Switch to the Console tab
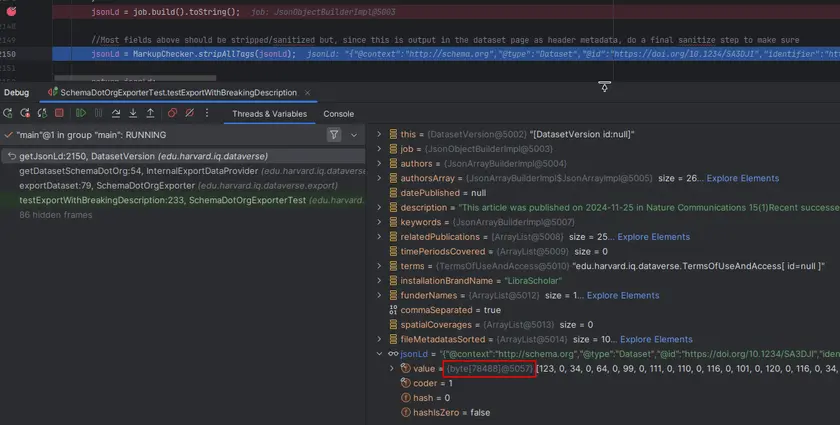Viewport: 840px width, 425px height. [338, 114]
